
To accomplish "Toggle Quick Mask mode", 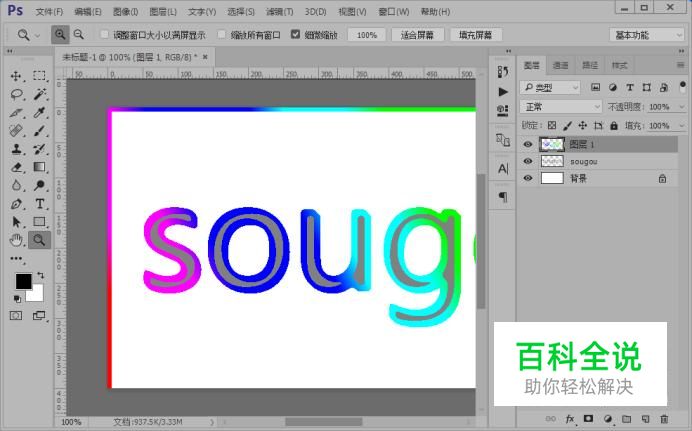I will 16,315.
